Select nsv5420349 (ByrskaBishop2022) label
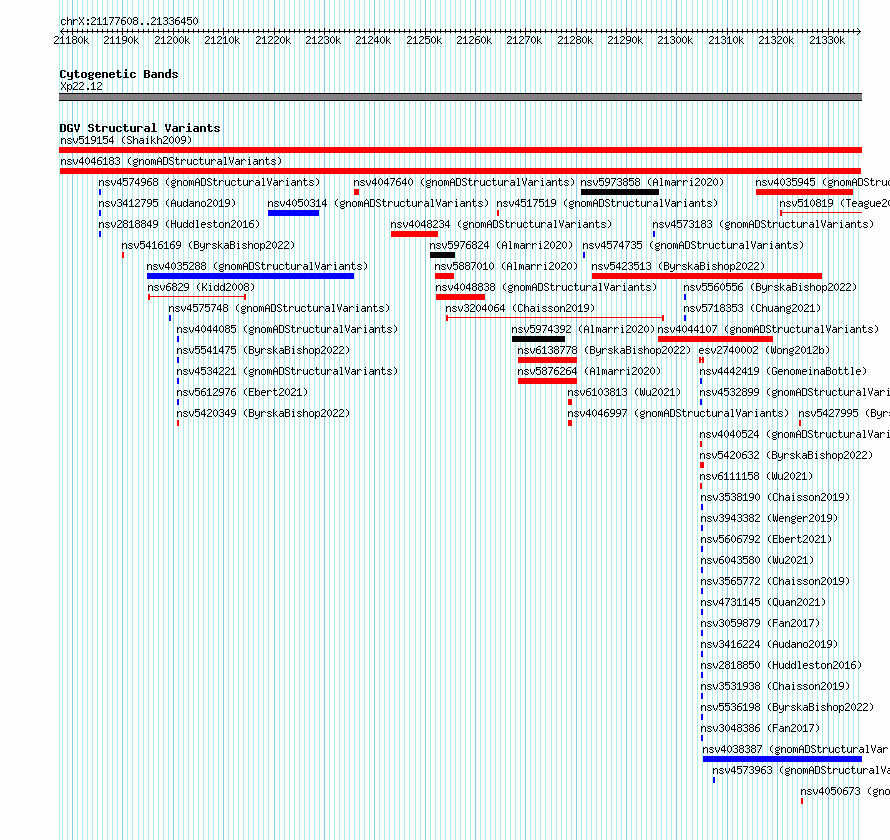Viewport: 890px width, 840px height. (263, 413)
